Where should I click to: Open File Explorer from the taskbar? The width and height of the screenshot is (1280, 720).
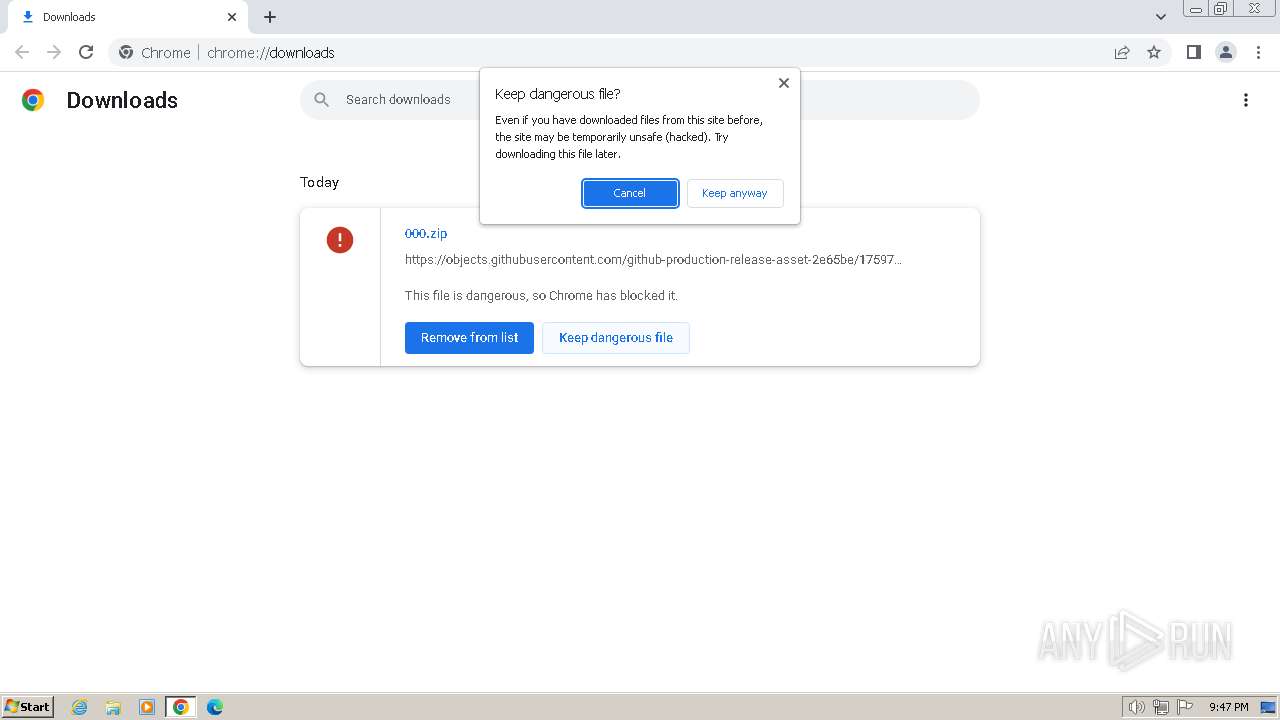coord(113,707)
